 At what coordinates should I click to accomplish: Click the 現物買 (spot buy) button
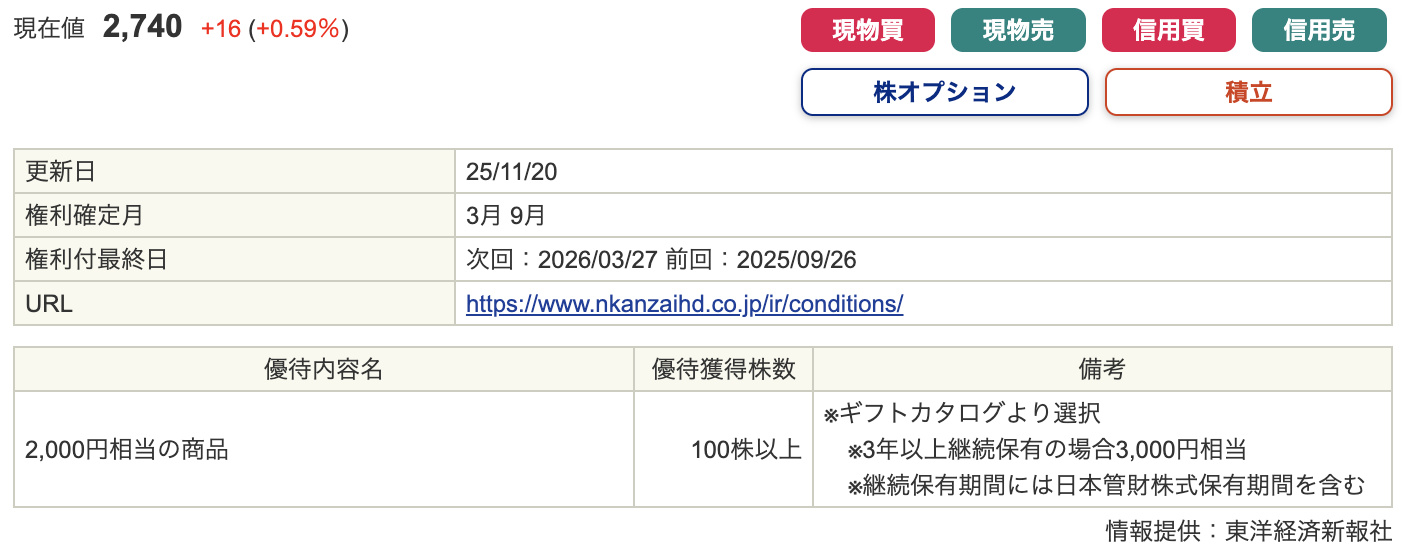pos(867,30)
